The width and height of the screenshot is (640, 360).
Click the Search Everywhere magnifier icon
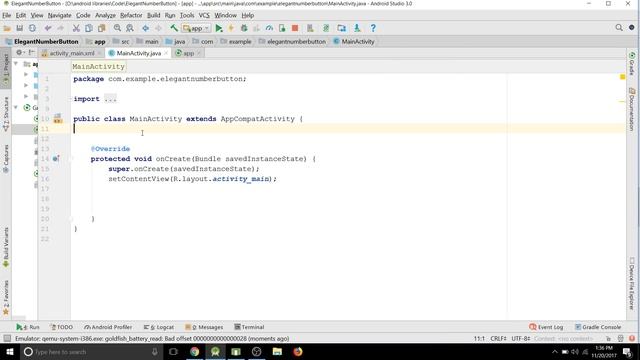619,28
